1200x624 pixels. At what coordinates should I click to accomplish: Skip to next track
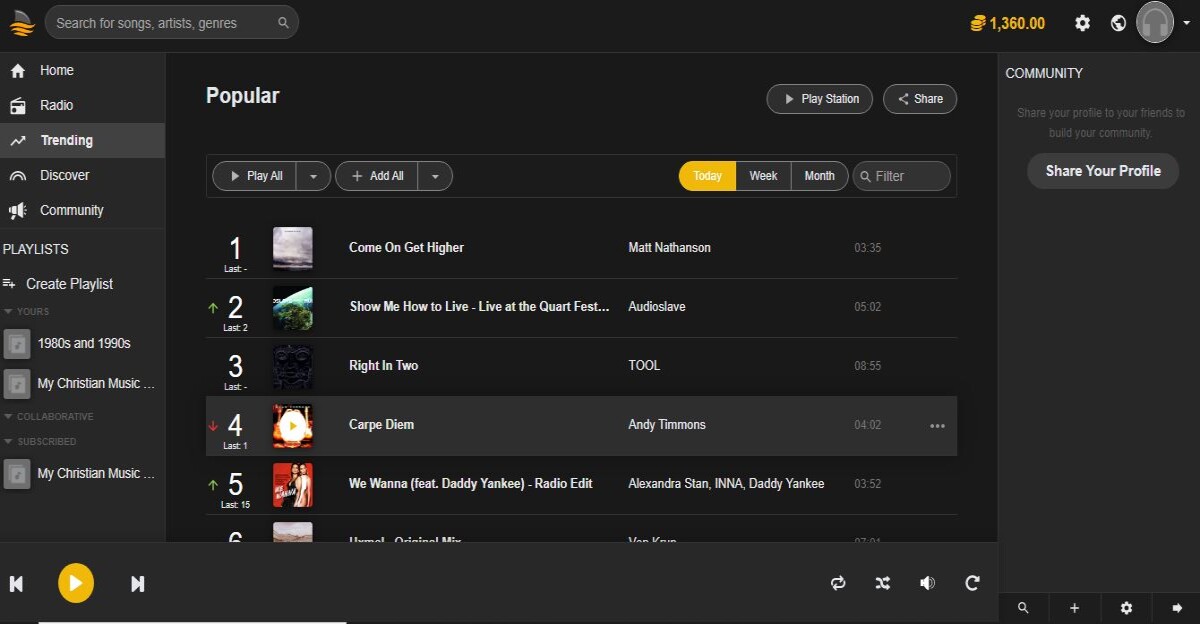pos(138,584)
